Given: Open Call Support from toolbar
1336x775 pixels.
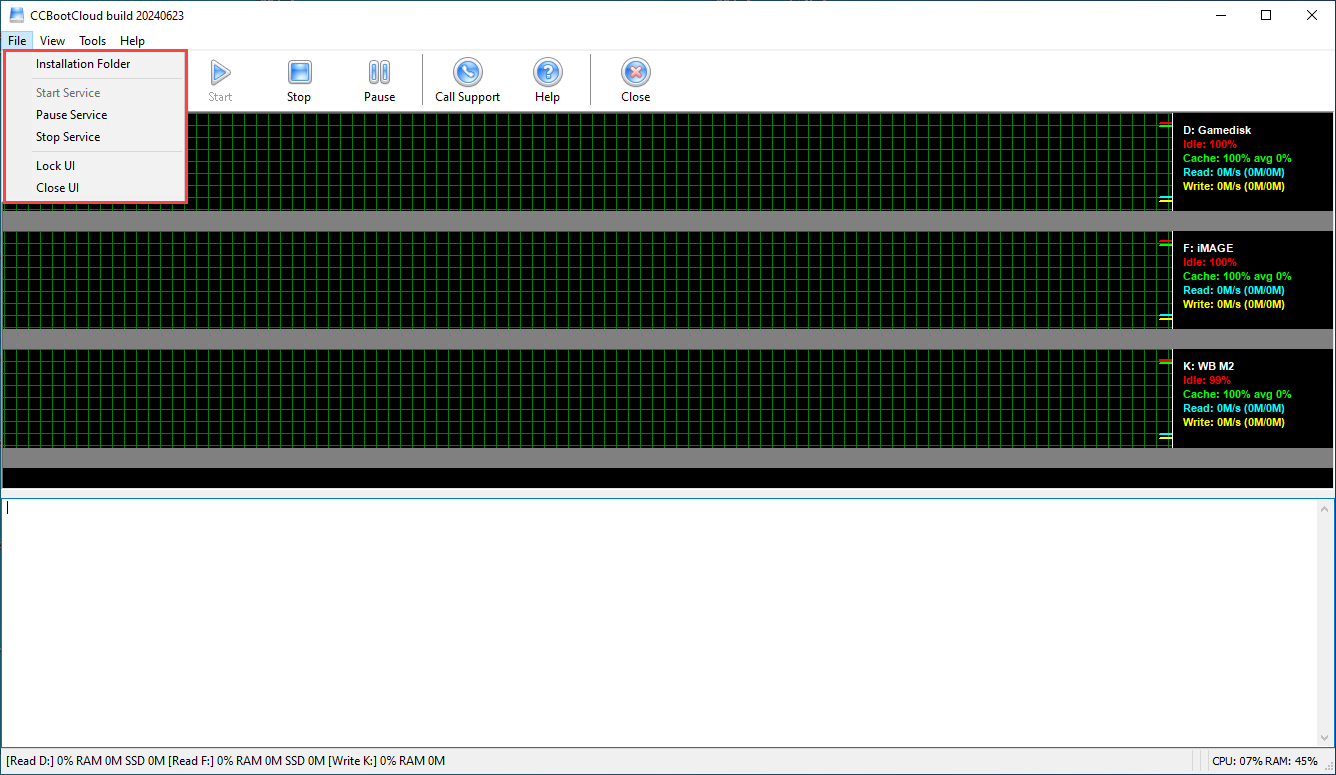Looking at the screenshot, I should tap(467, 73).
